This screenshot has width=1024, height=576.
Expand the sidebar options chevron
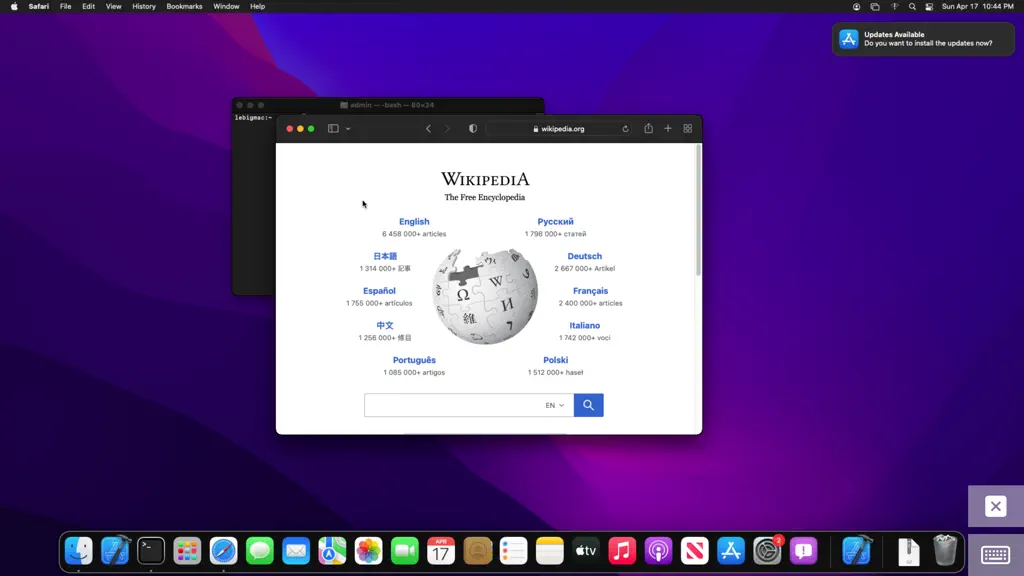coord(348,129)
